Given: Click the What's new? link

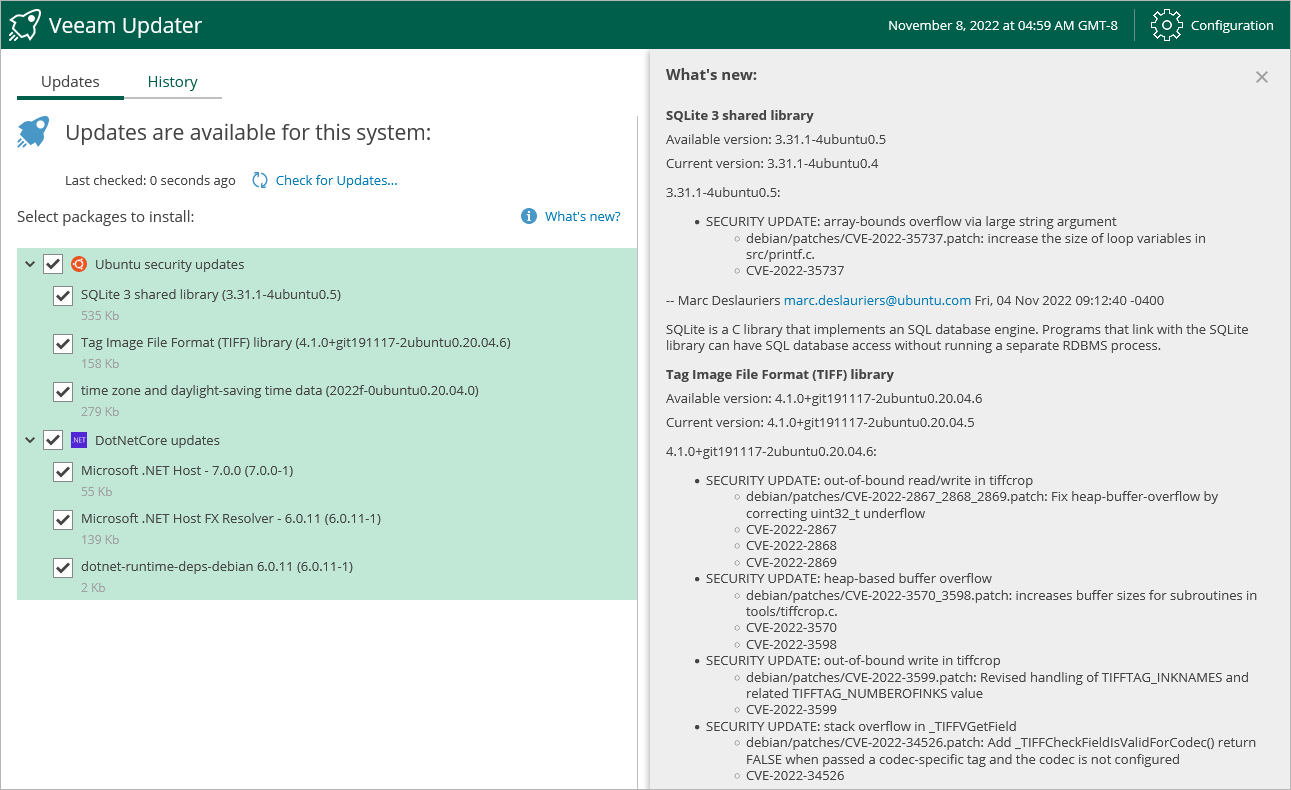Looking at the screenshot, I should tap(582, 216).
